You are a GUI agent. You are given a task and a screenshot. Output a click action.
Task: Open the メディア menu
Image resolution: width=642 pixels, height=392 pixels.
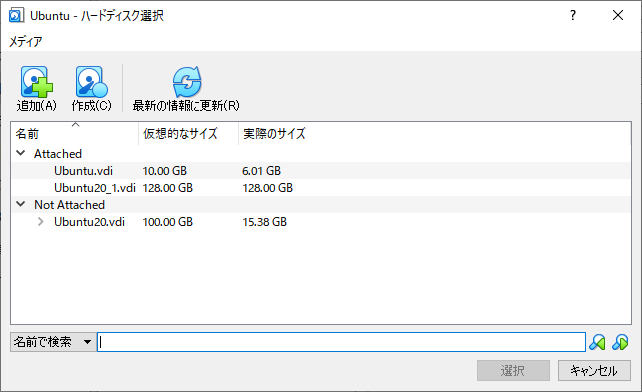[25, 41]
